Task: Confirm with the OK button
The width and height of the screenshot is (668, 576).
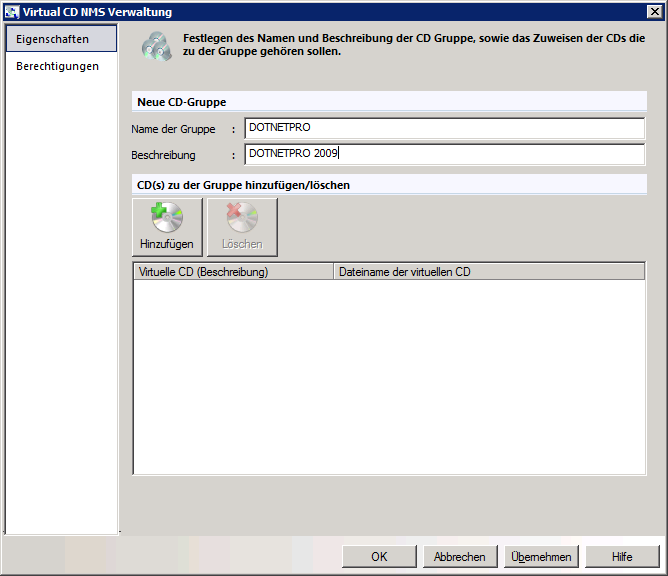Action: click(379, 556)
